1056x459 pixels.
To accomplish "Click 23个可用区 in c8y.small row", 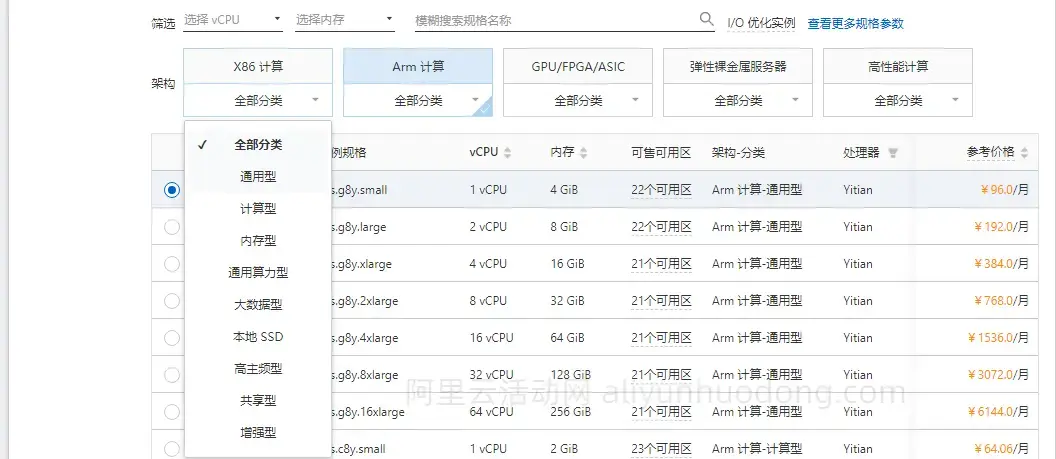I will coord(661,448).
